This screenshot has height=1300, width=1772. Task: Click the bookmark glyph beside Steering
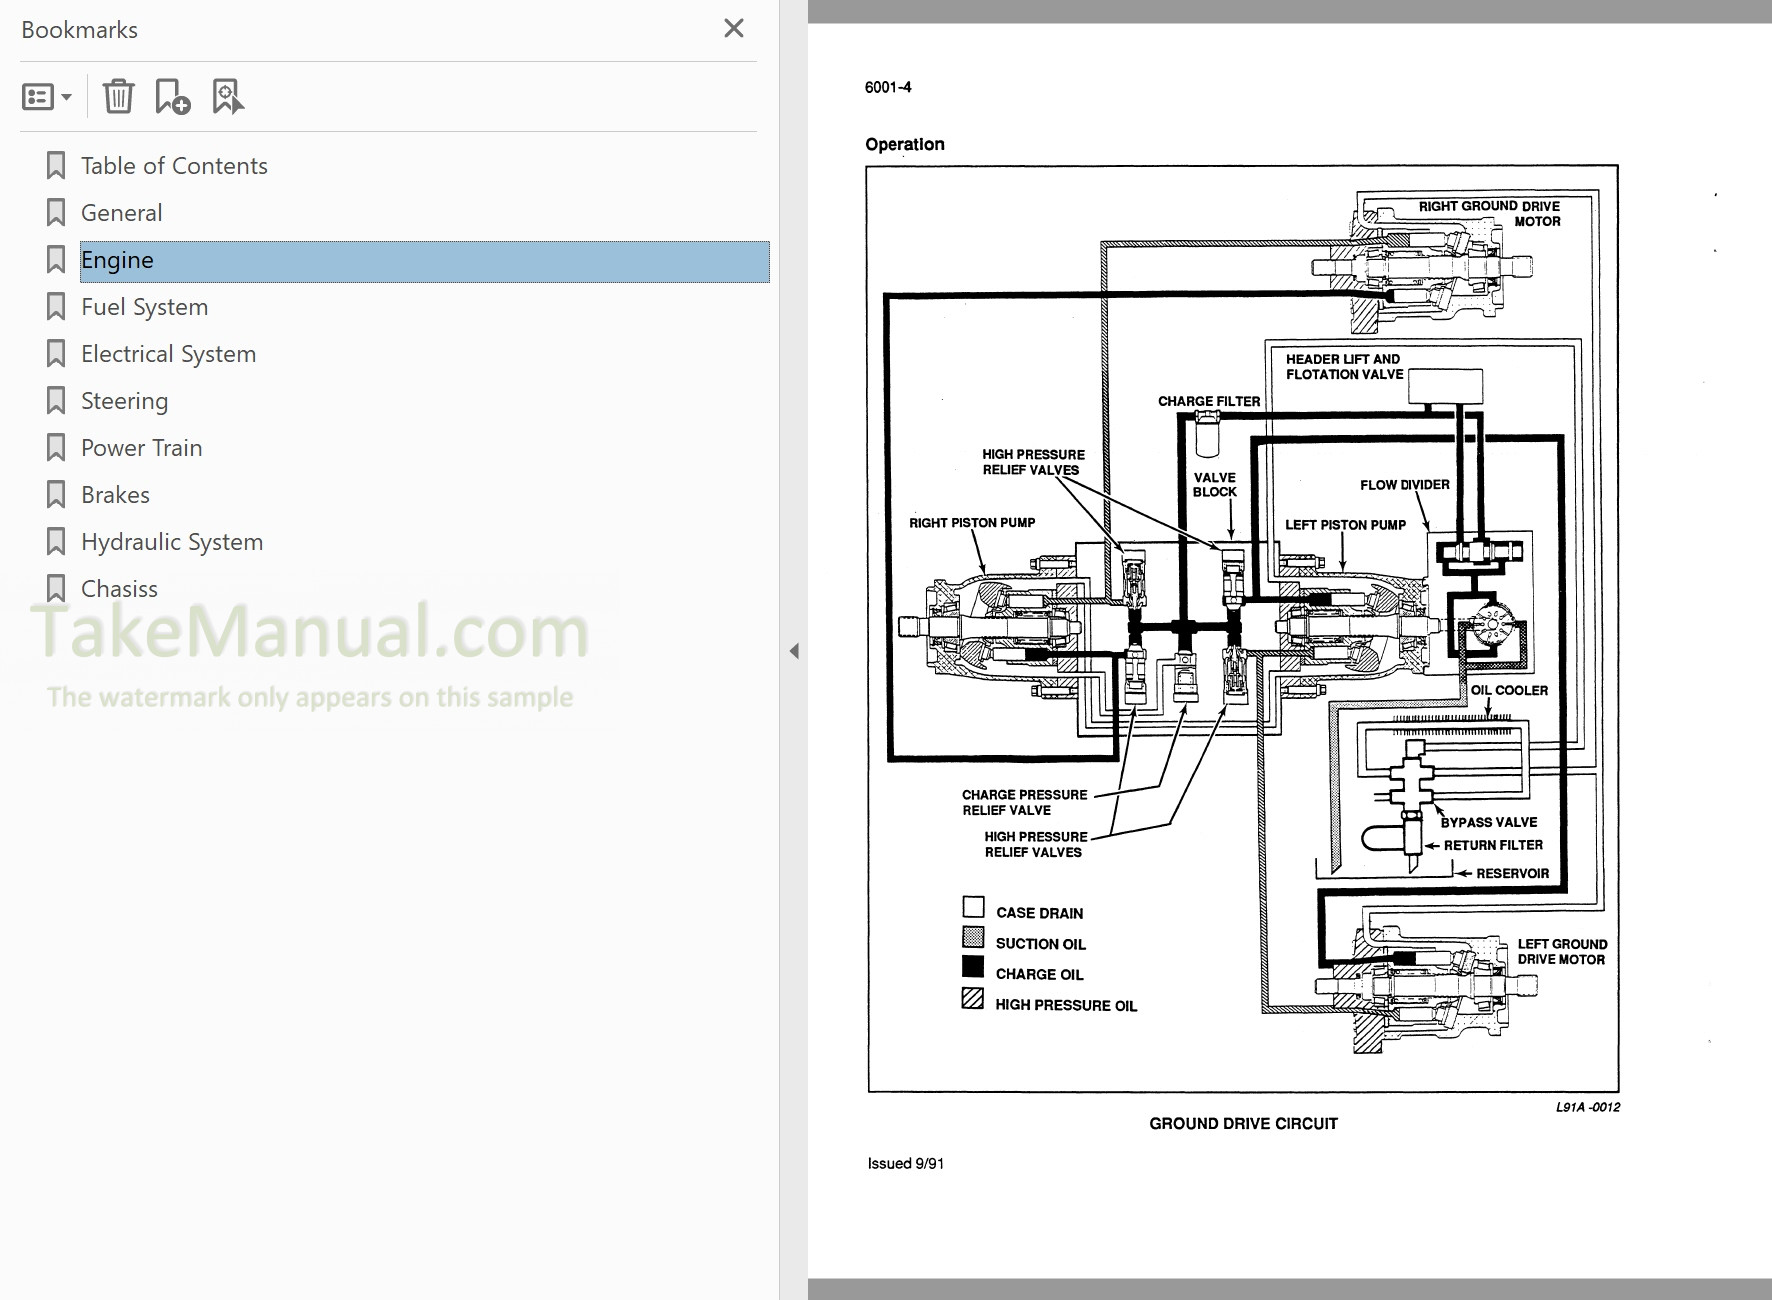point(55,400)
